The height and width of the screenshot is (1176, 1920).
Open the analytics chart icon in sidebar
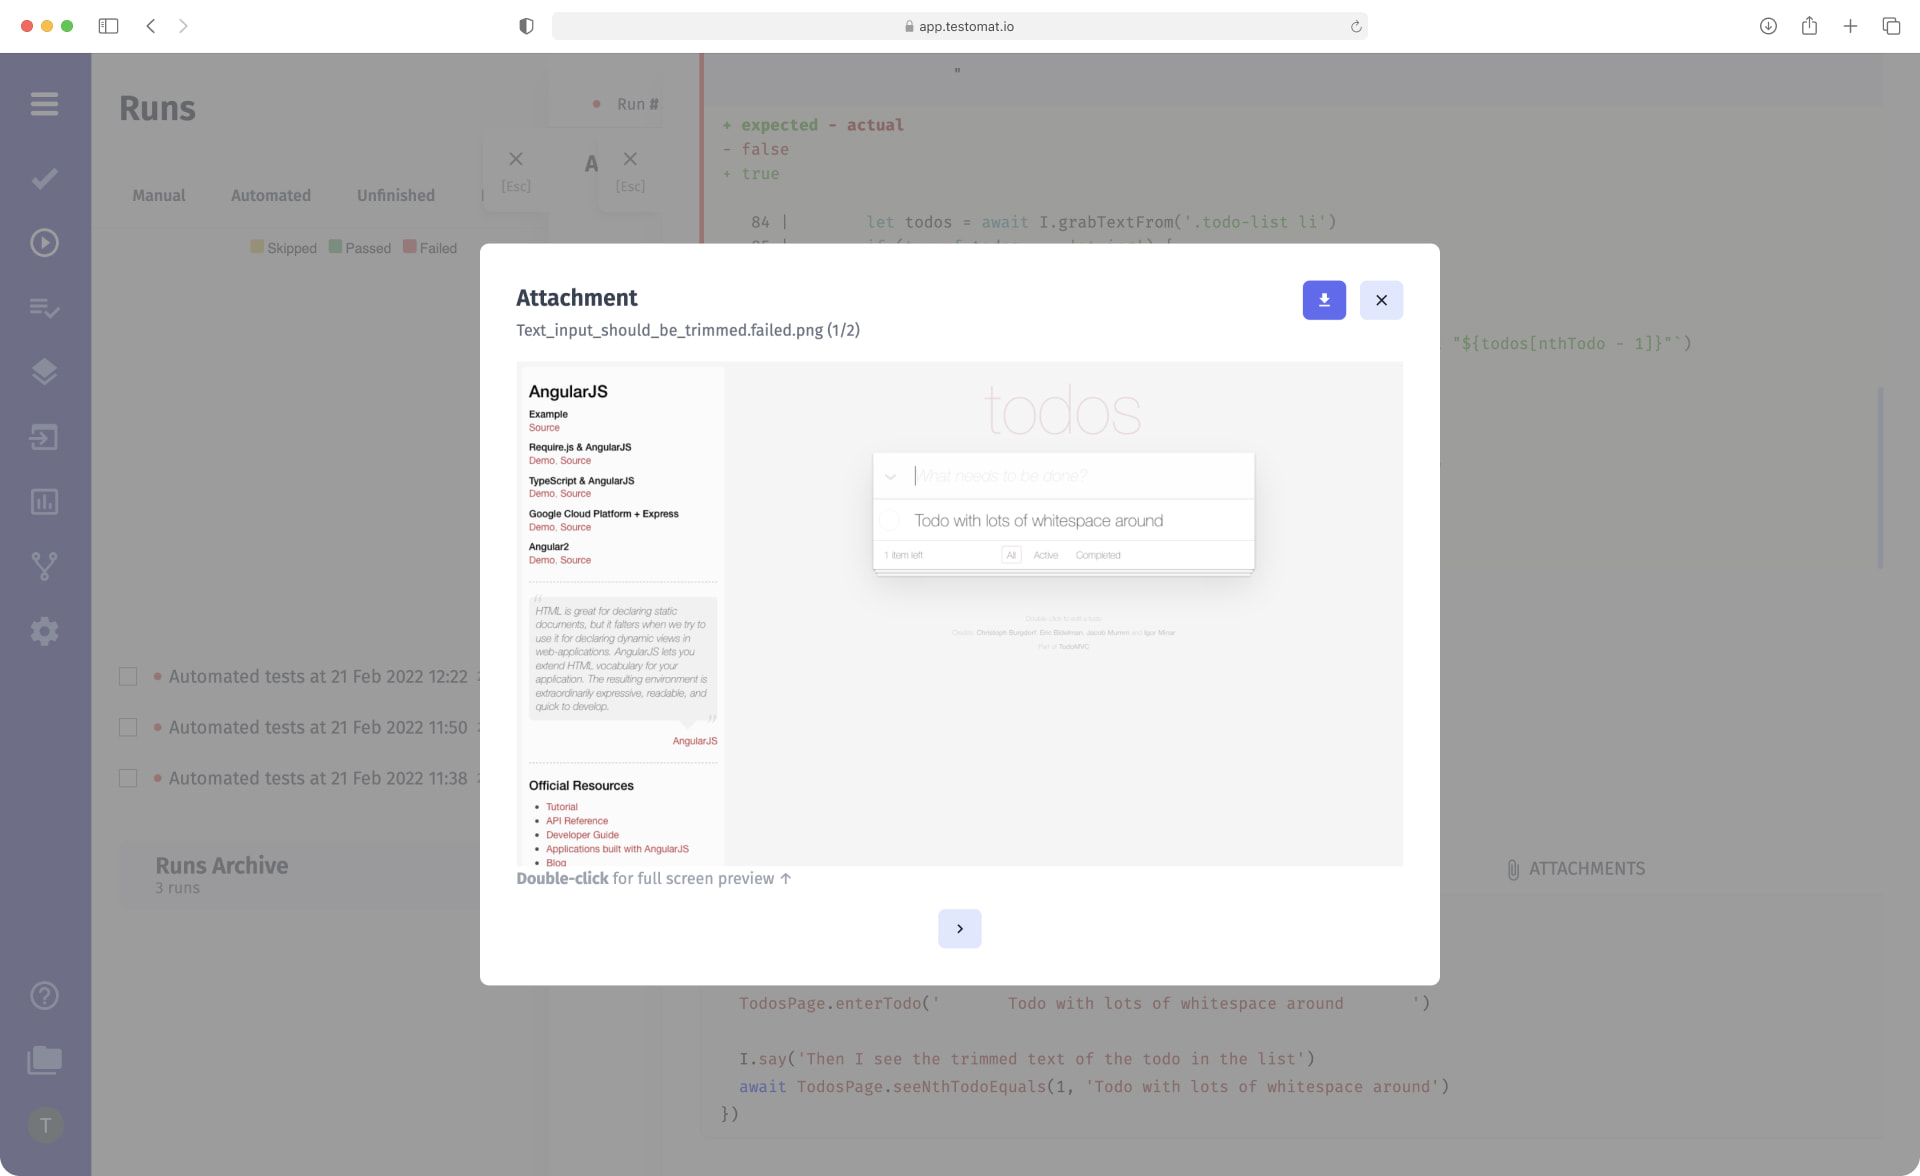coord(44,502)
